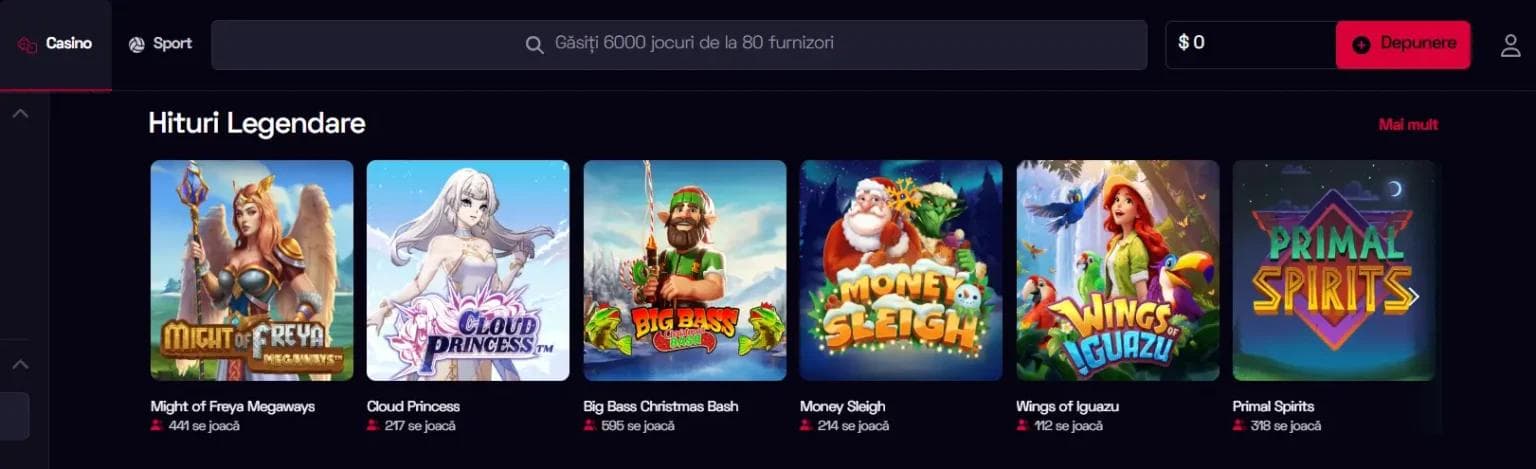Collapse the lower sidebar section chevron
Viewport: 1536px width, 469px height.
(20, 365)
